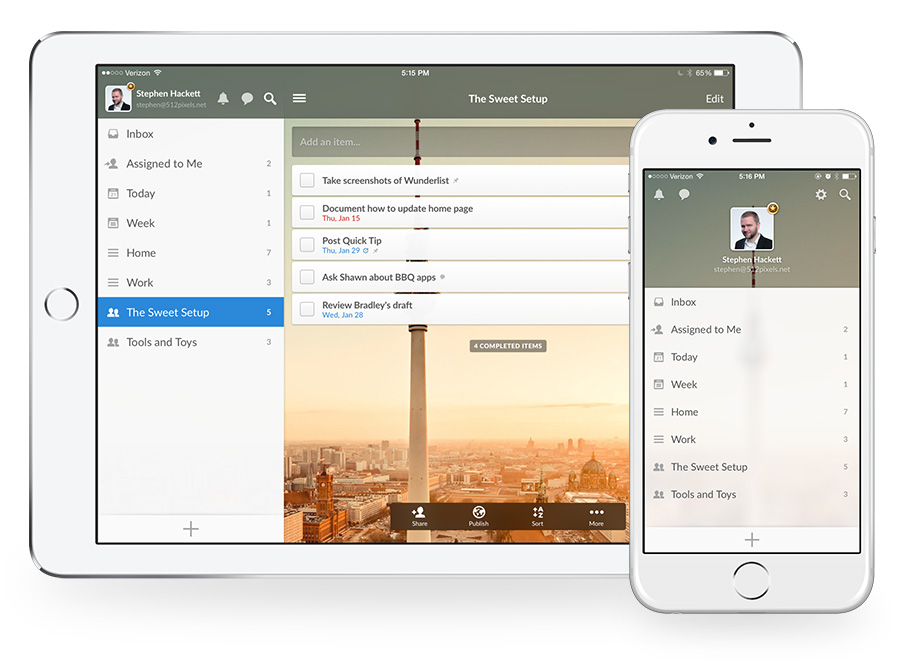
Task: Click Week calendar icon on iPhone list
Action: click(659, 384)
